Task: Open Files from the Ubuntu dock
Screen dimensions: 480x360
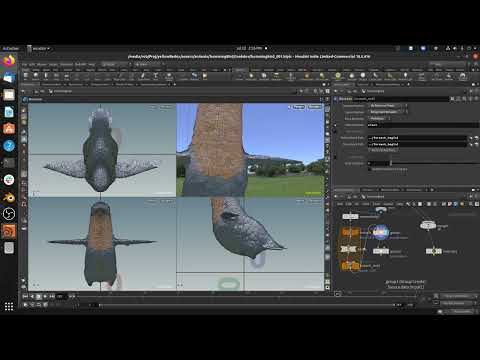Action: [x=9, y=95]
